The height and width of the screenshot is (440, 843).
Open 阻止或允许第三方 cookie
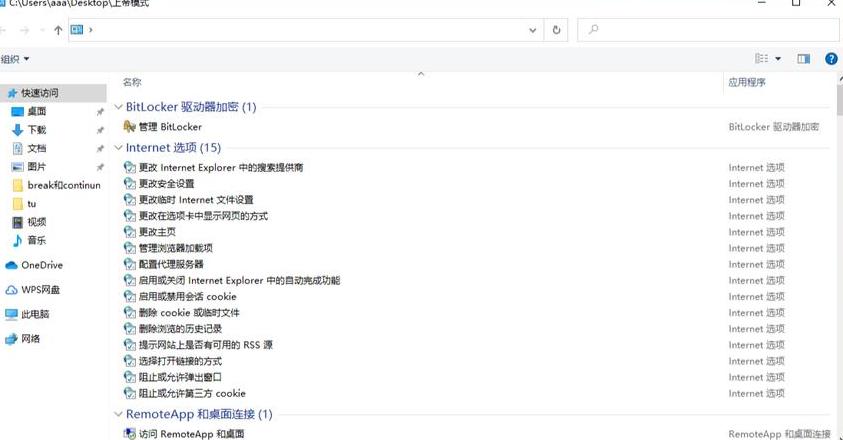(x=192, y=393)
